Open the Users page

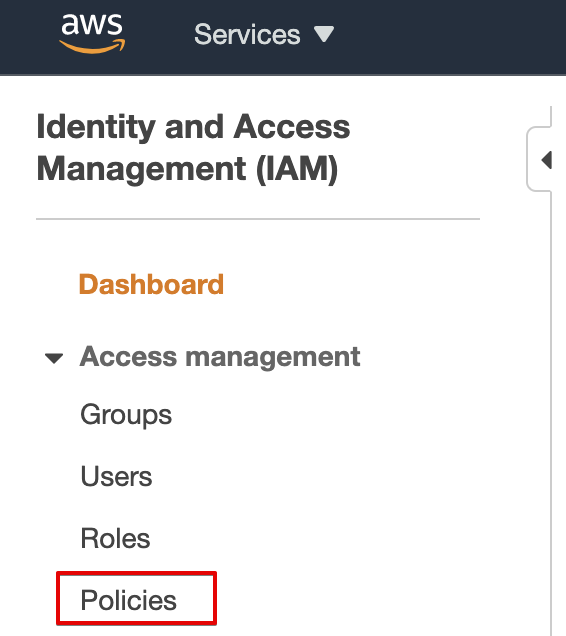click(116, 477)
